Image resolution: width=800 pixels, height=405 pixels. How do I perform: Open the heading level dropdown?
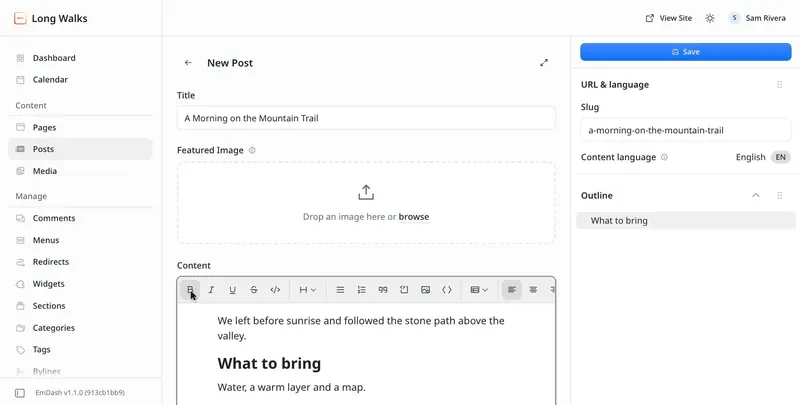(x=308, y=290)
